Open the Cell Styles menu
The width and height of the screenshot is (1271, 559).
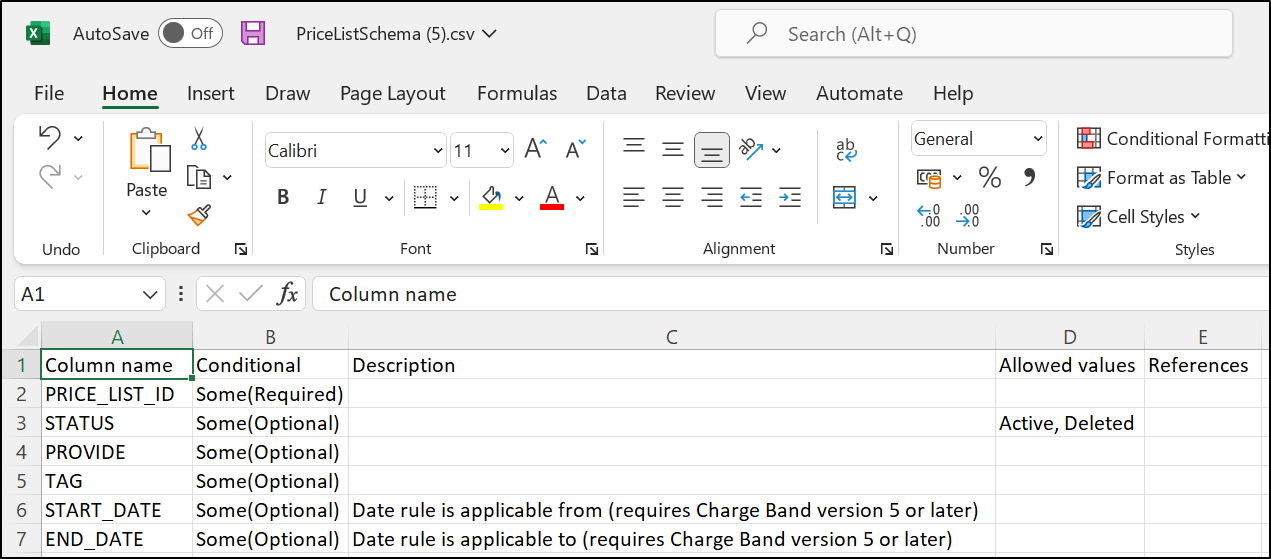(x=1140, y=217)
